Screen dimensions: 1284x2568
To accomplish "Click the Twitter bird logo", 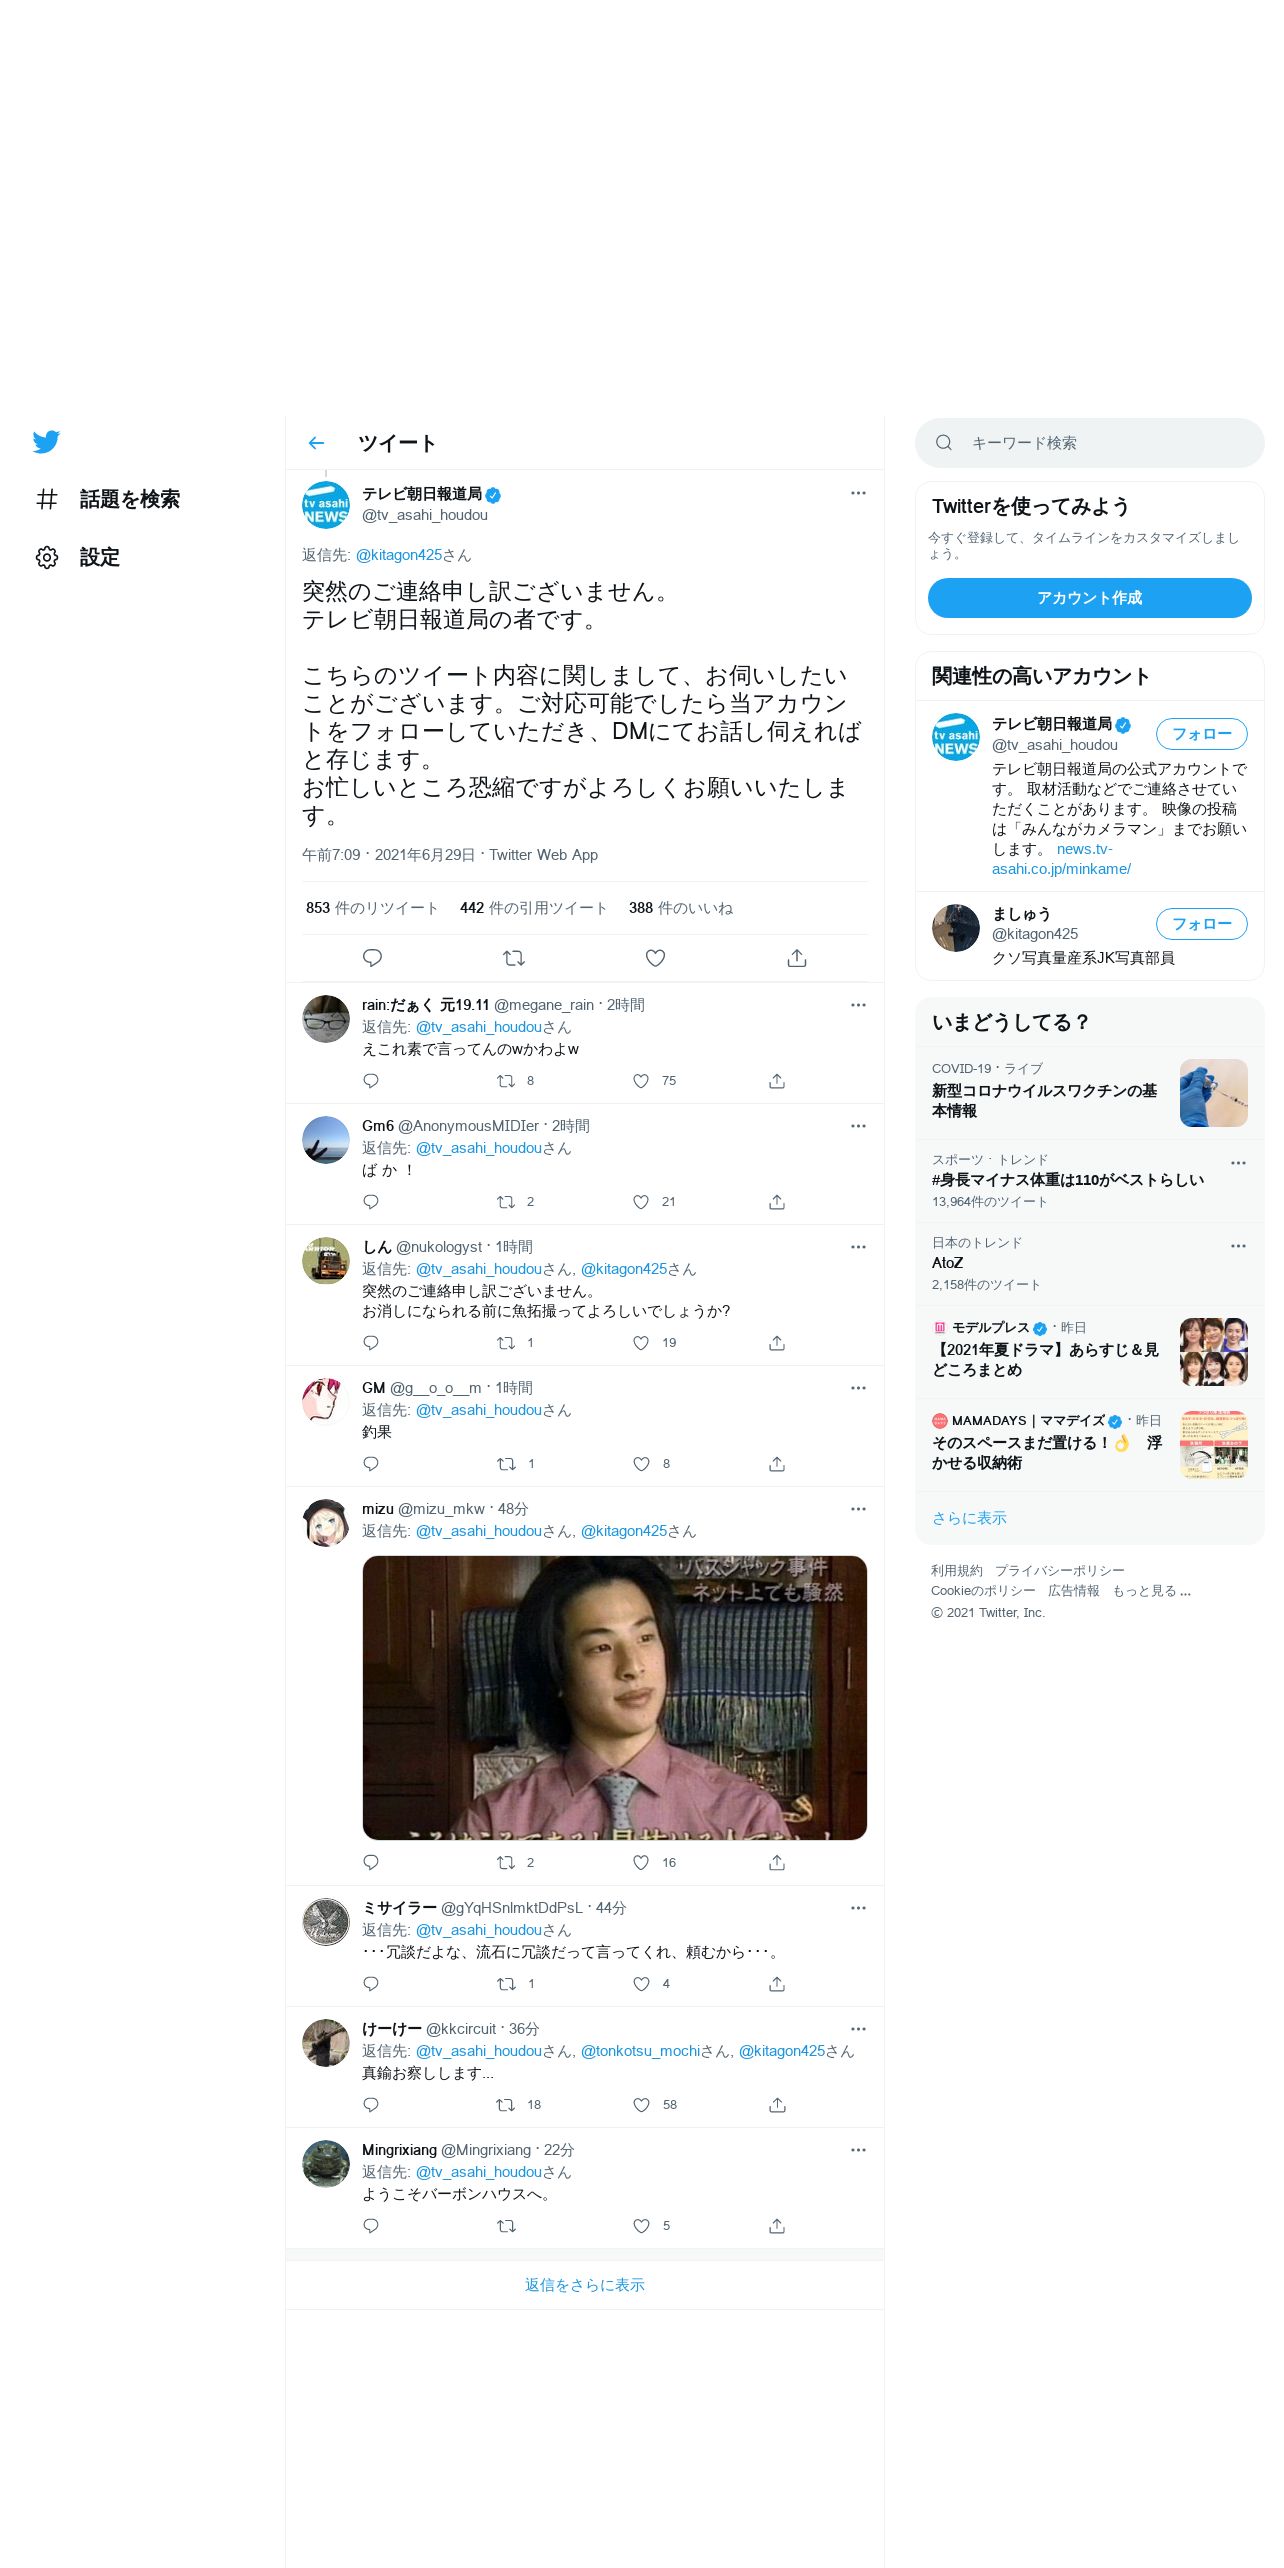I will coord(46,441).
